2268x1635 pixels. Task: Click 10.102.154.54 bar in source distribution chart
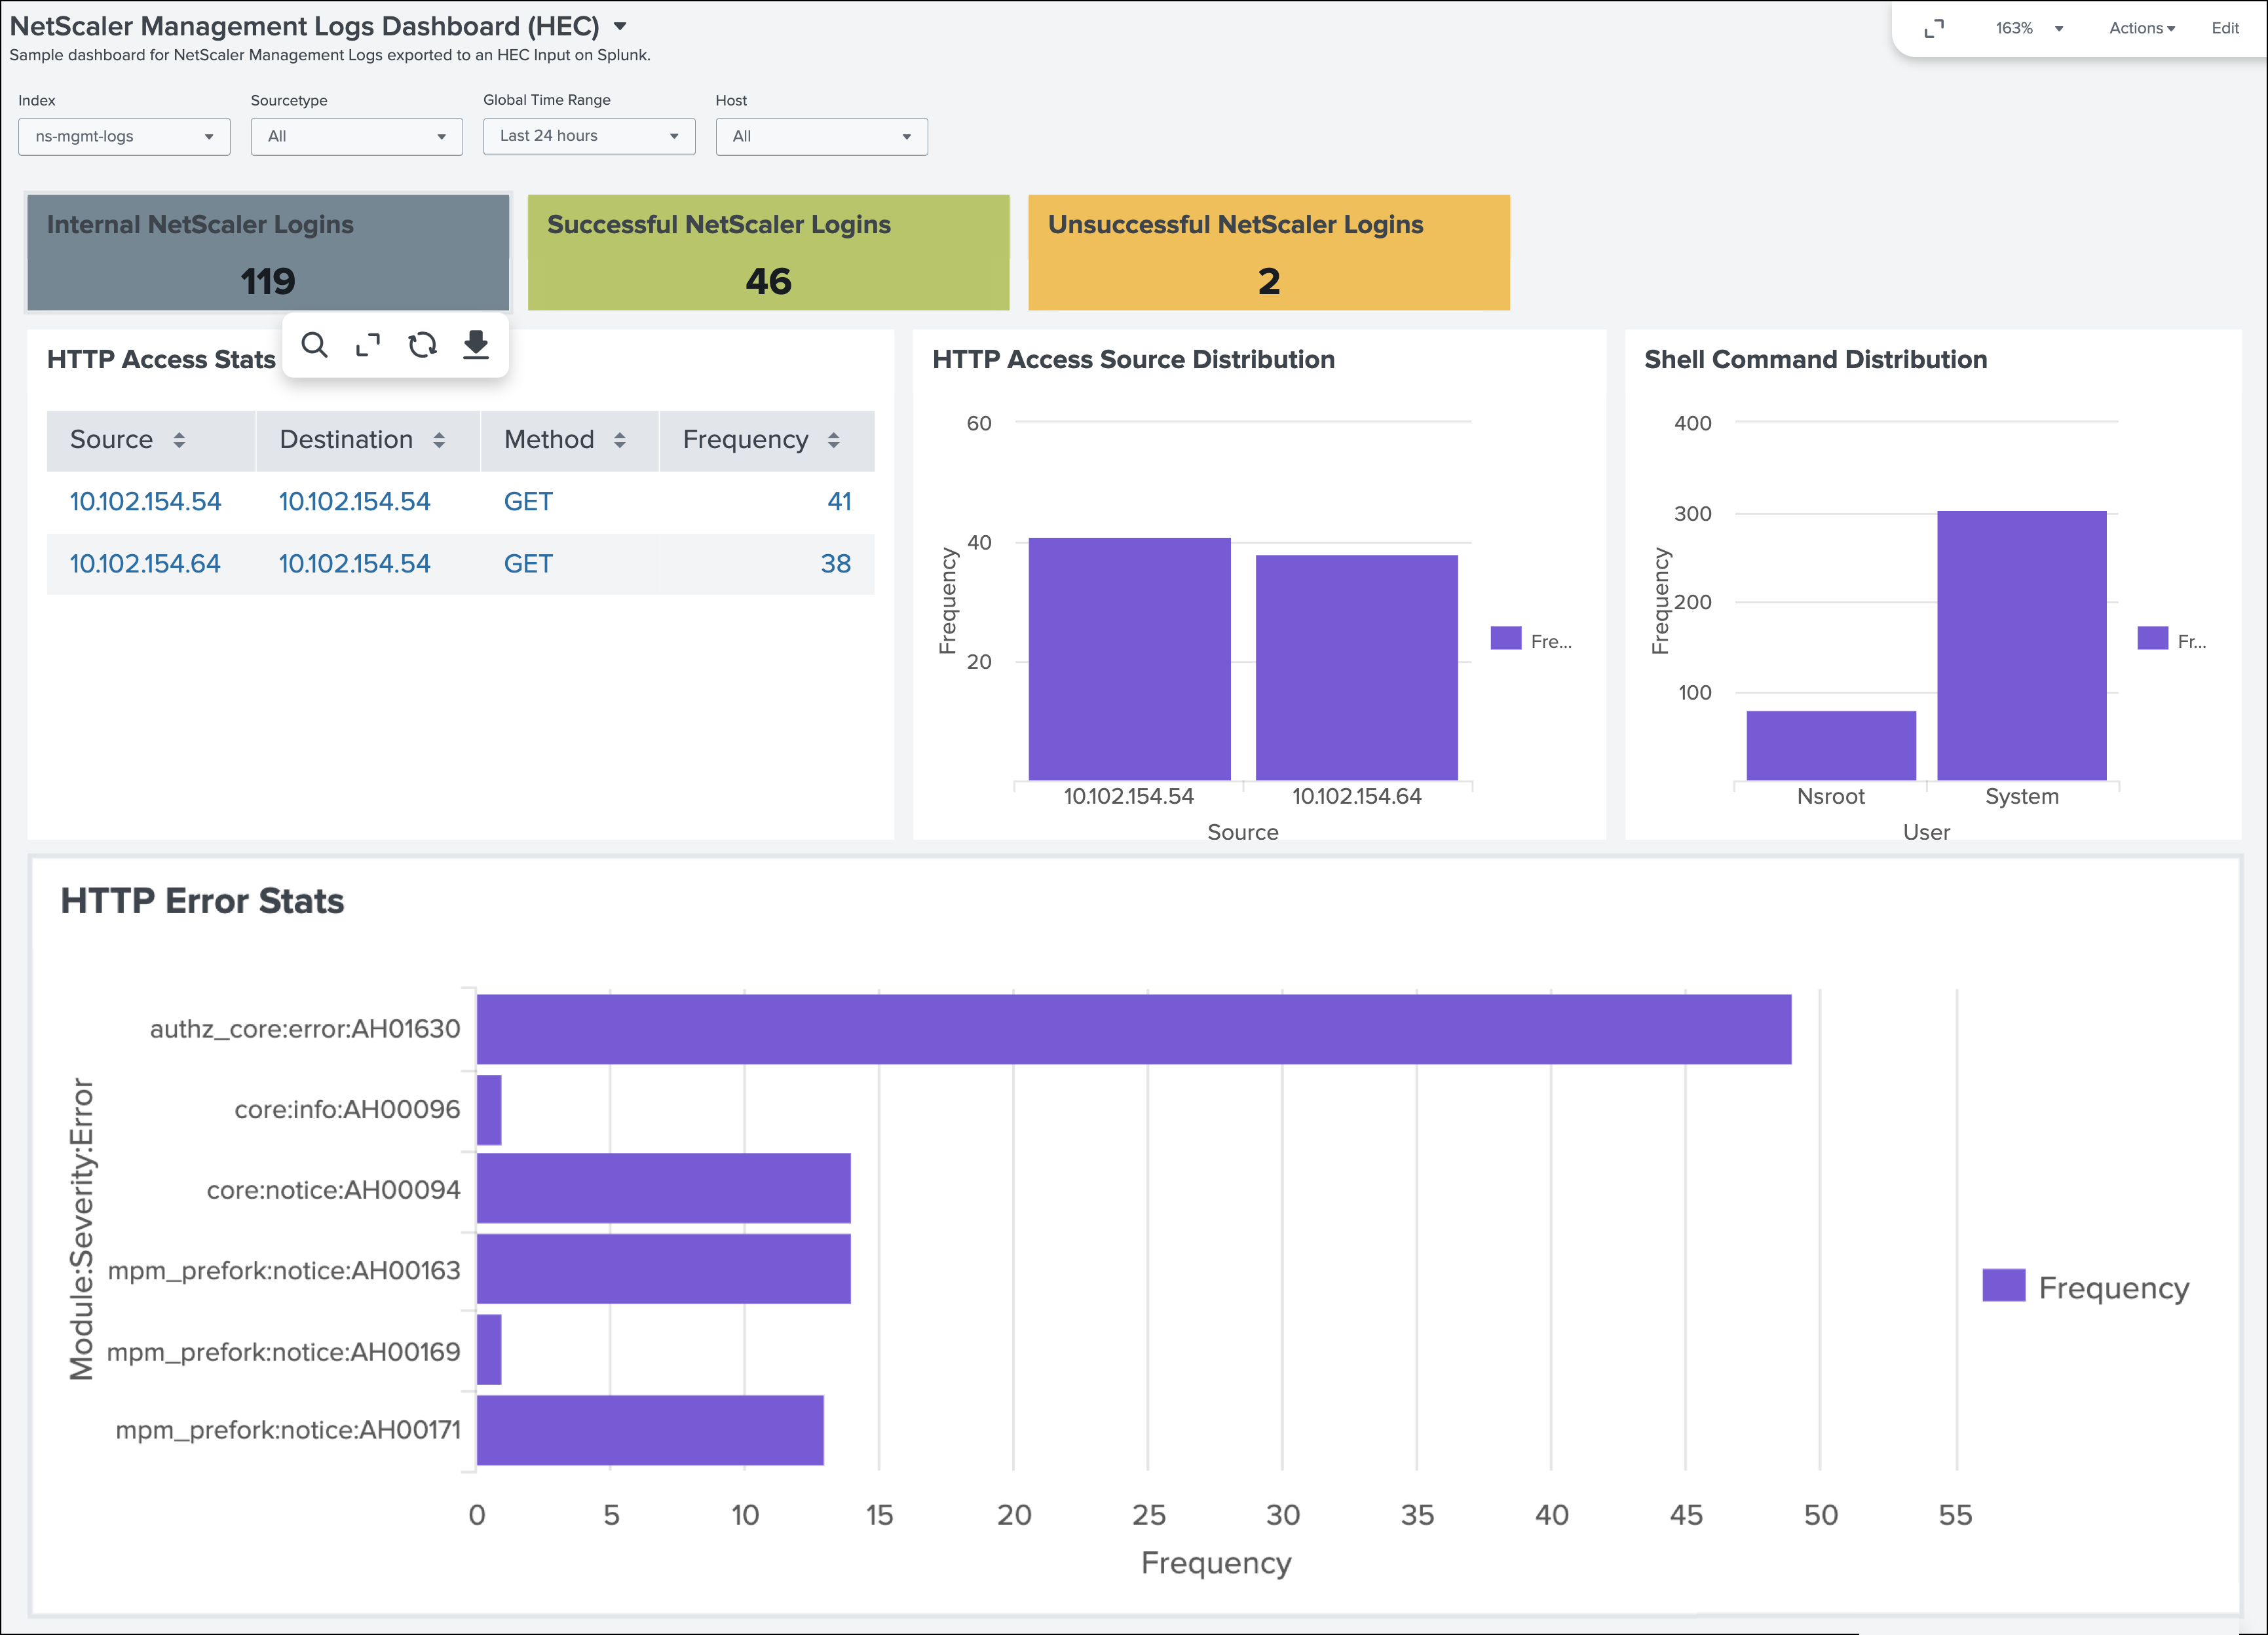point(1129,659)
